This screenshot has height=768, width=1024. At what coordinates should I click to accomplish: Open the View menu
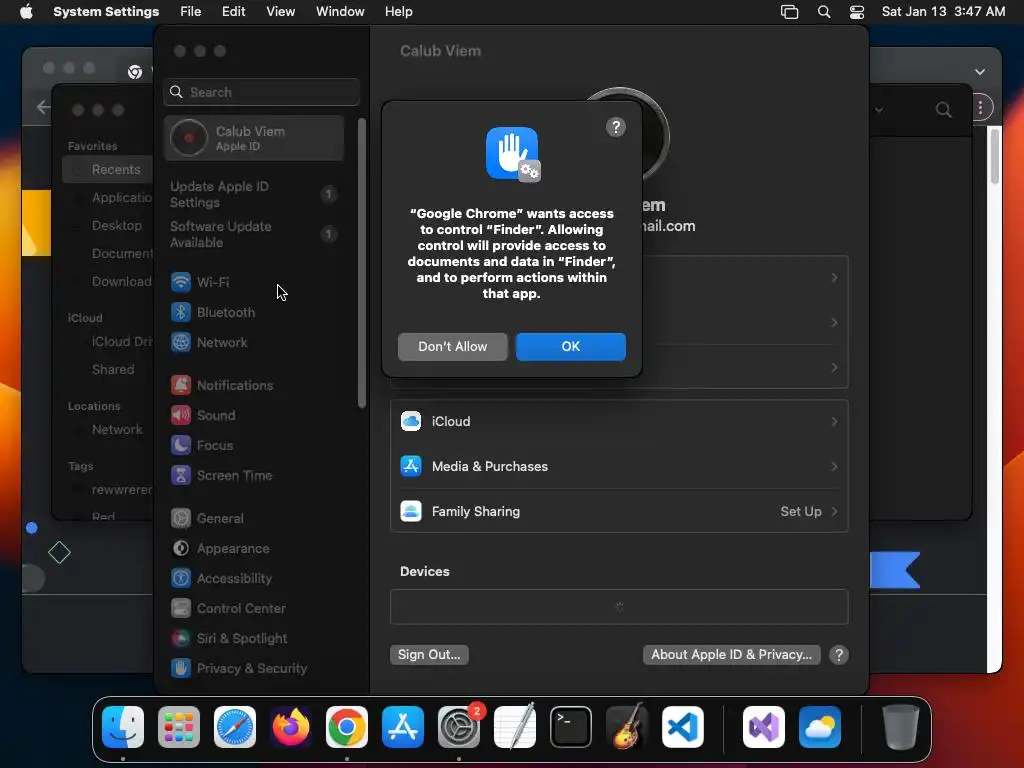[x=281, y=12]
